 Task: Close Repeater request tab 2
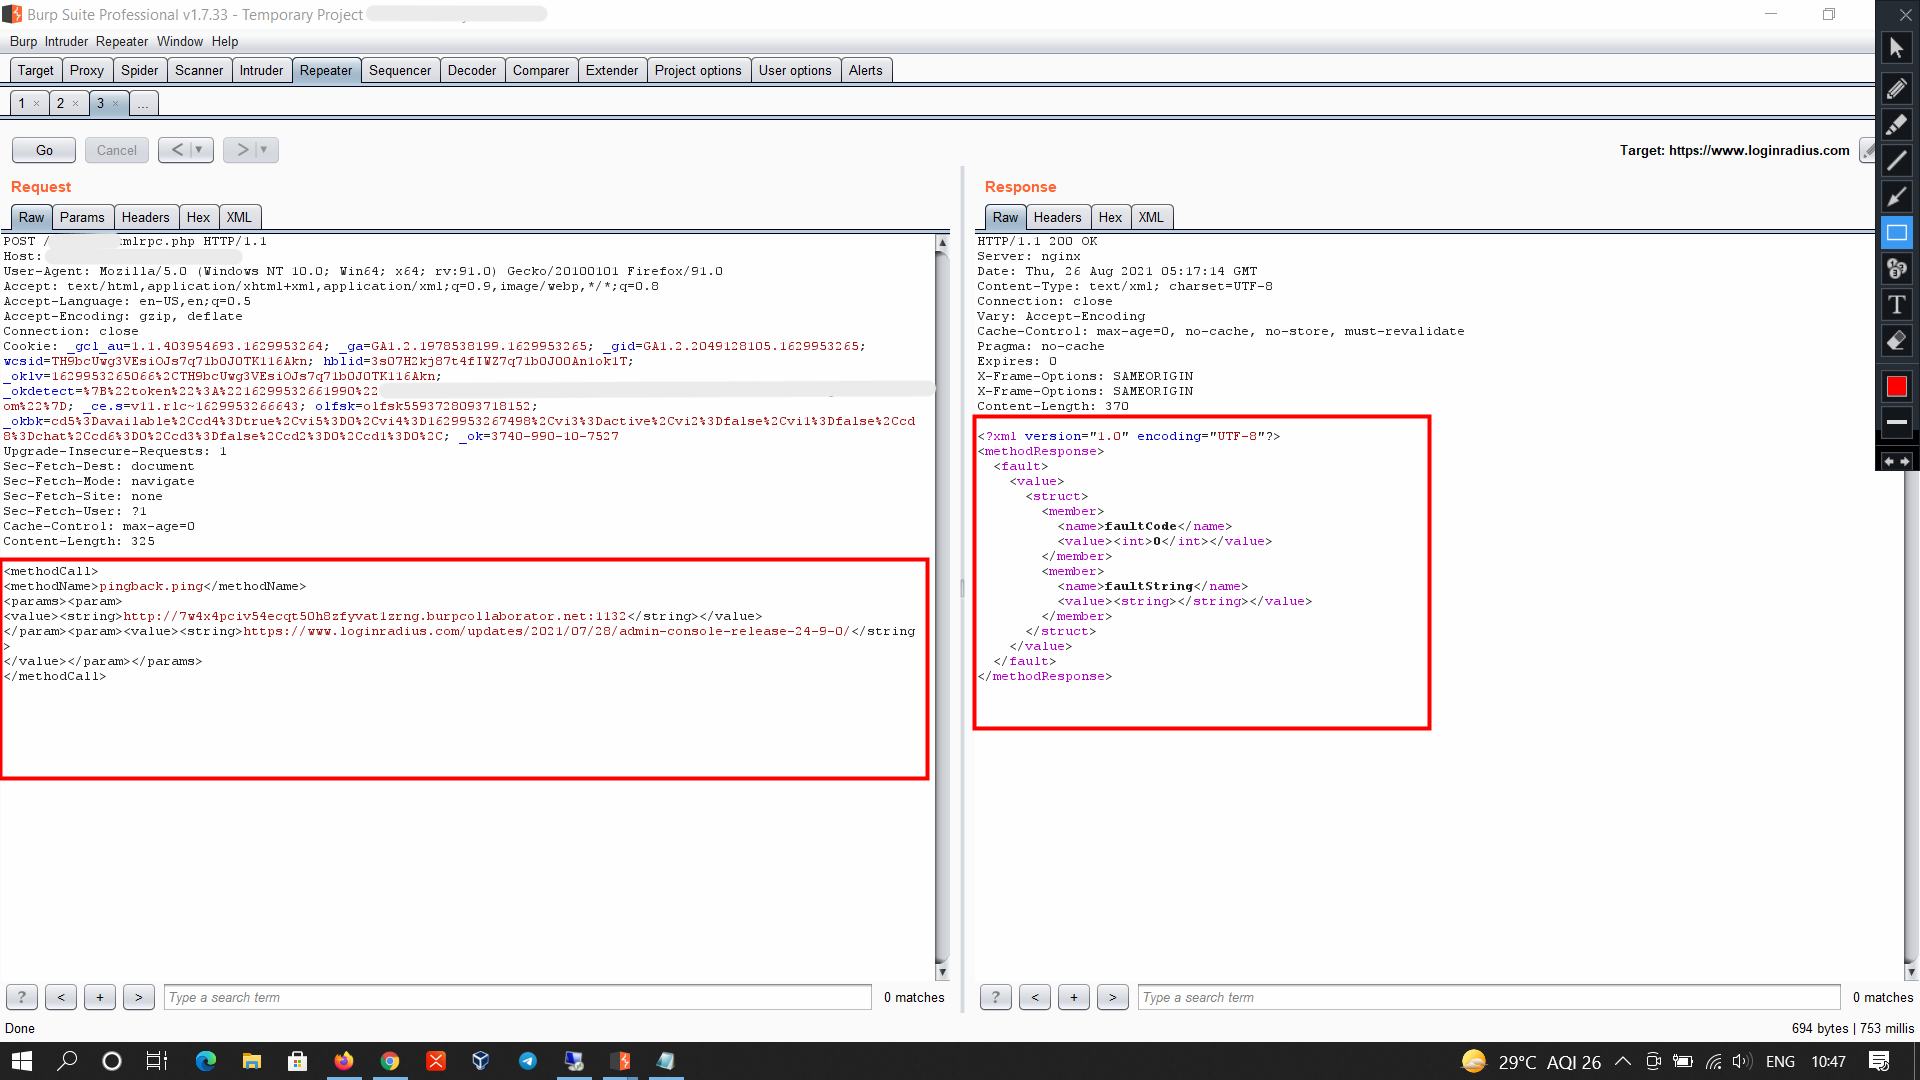(x=75, y=103)
